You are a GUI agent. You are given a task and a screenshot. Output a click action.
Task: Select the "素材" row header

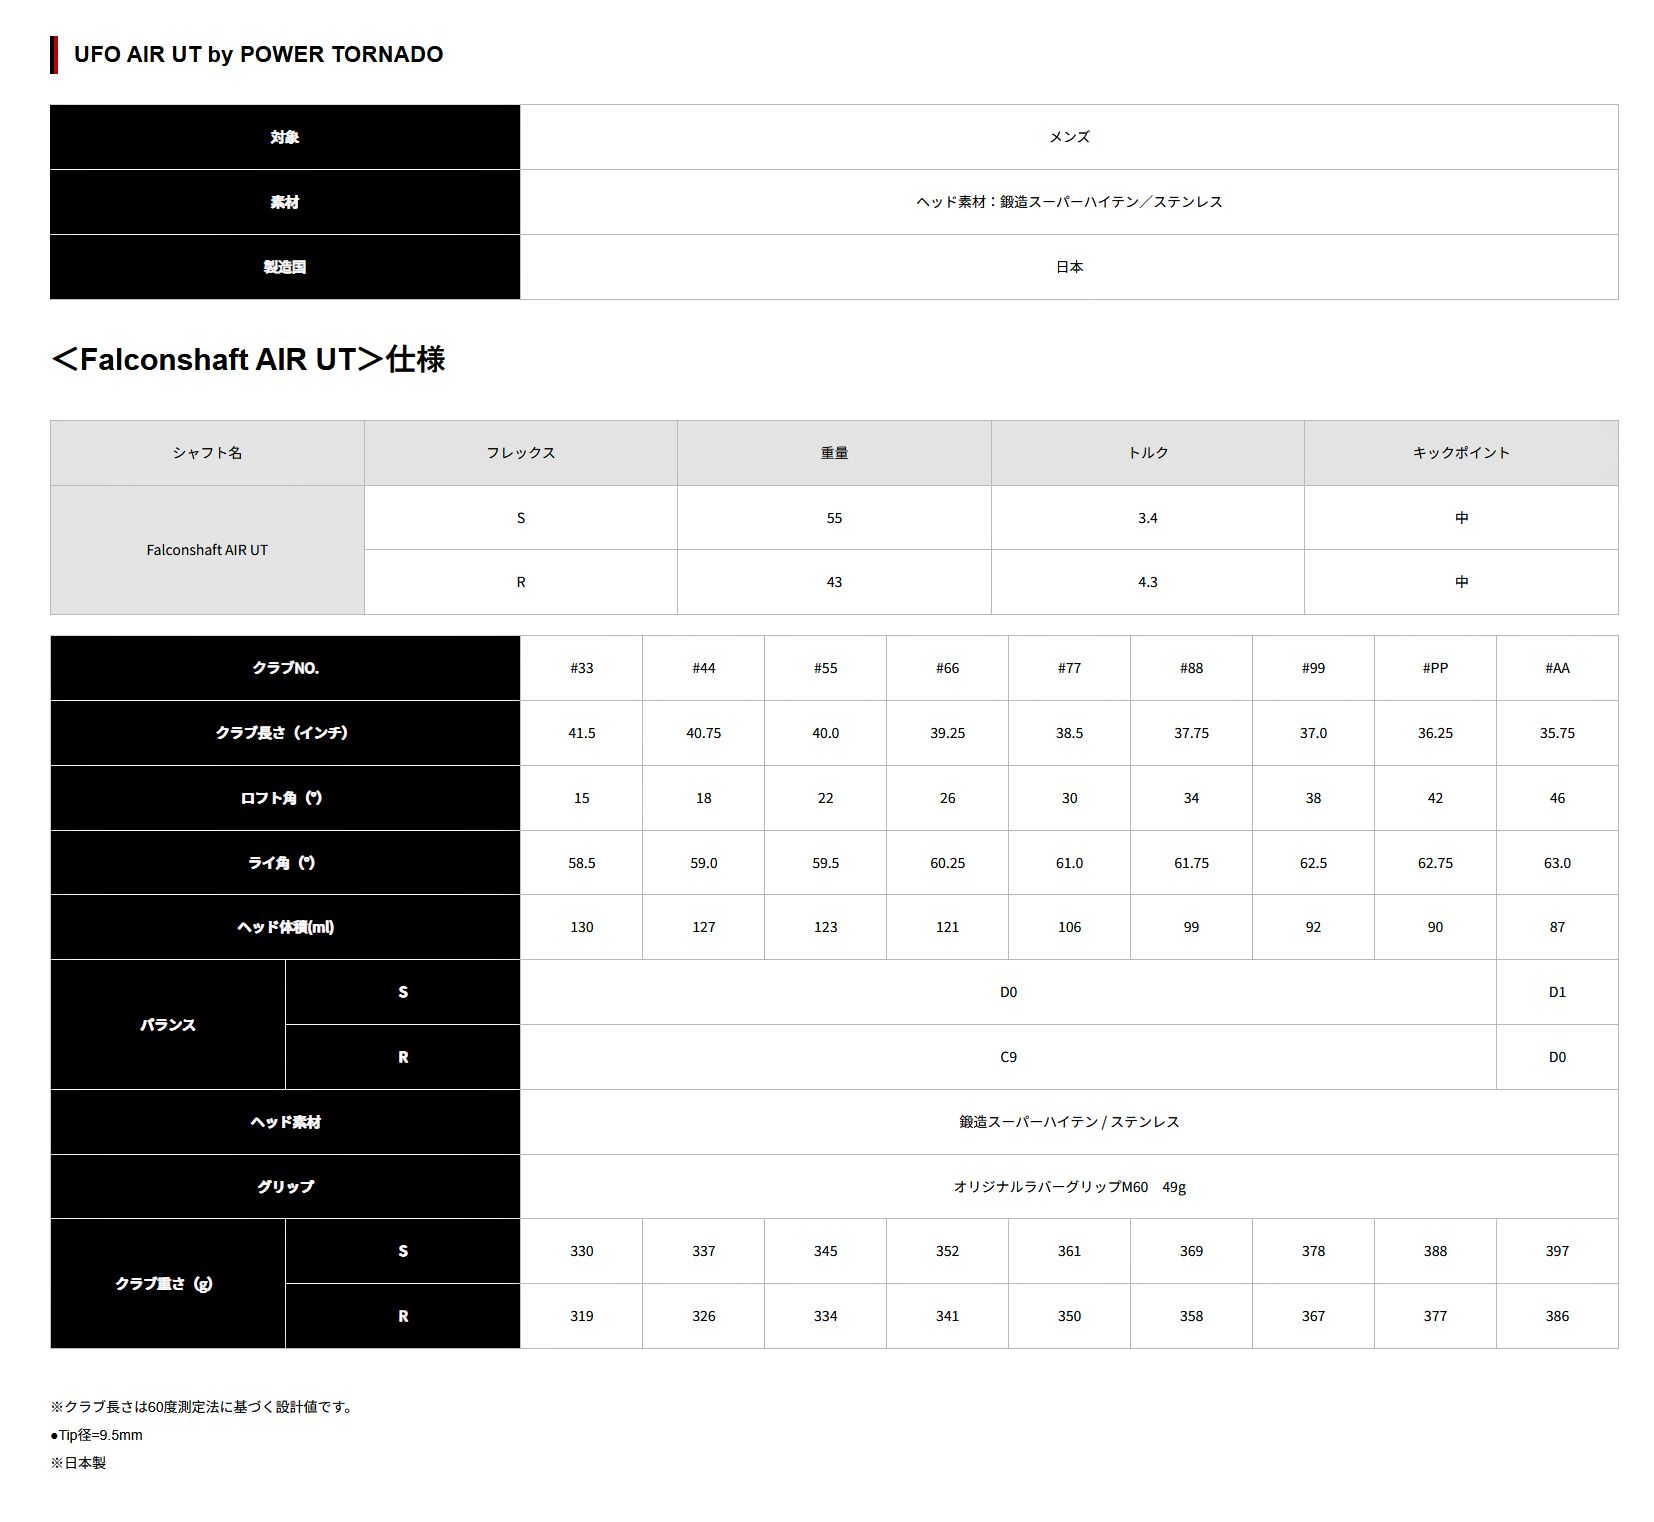point(285,202)
